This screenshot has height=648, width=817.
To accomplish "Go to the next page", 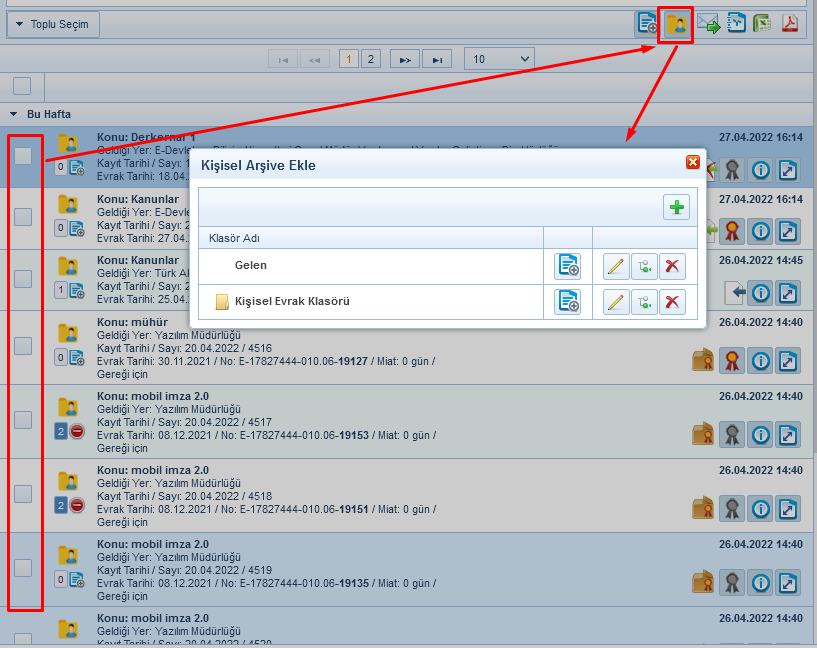I will [404, 59].
